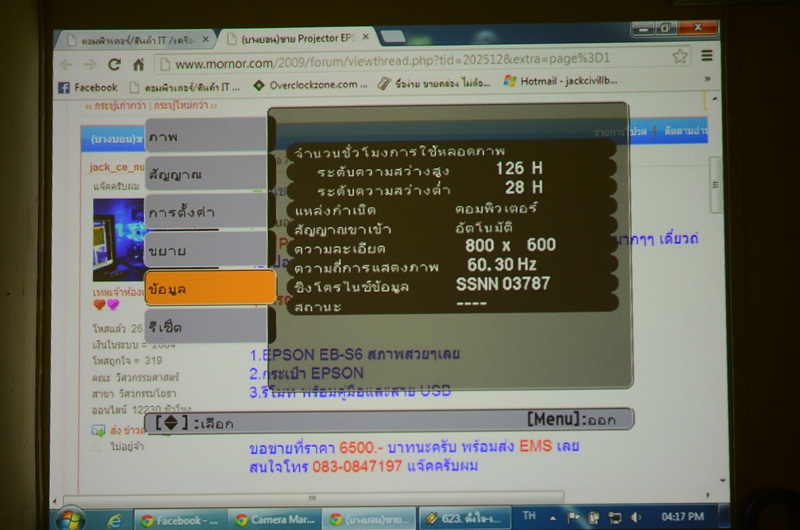
Task: Click the newer thread link กระทู้ใหม่กว่า
Action: (185, 105)
